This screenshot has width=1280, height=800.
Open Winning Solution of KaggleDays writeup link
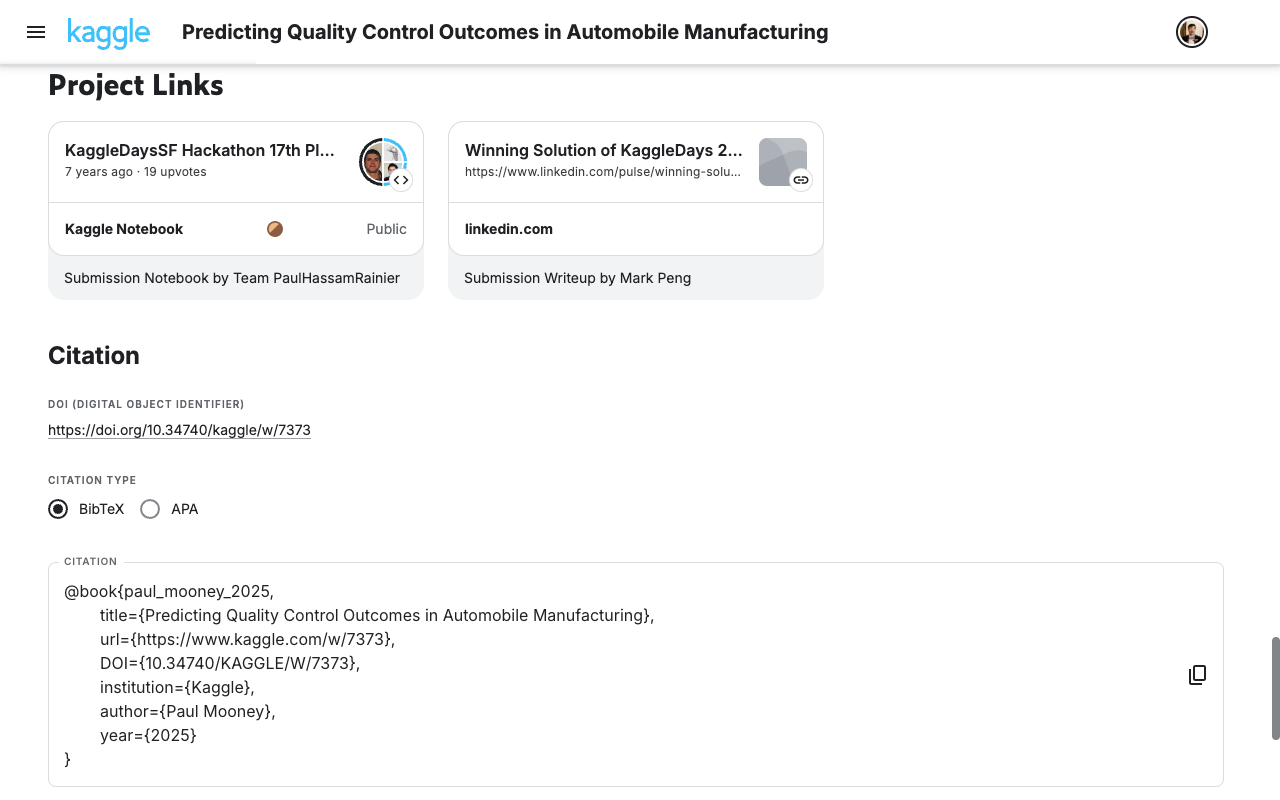pyautogui.click(x=604, y=150)
